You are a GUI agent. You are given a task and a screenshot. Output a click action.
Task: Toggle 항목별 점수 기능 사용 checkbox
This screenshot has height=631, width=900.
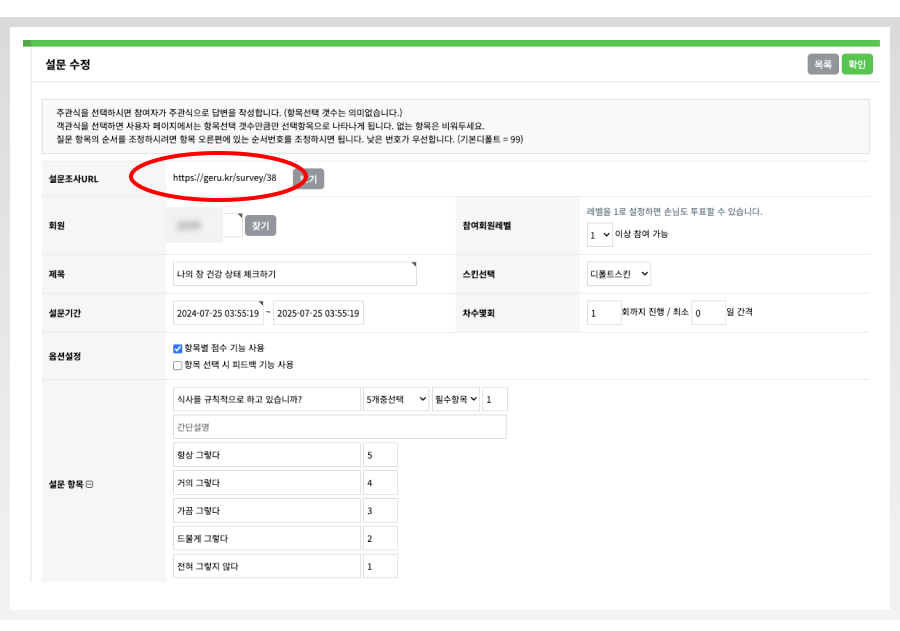(x=178, y=348)
